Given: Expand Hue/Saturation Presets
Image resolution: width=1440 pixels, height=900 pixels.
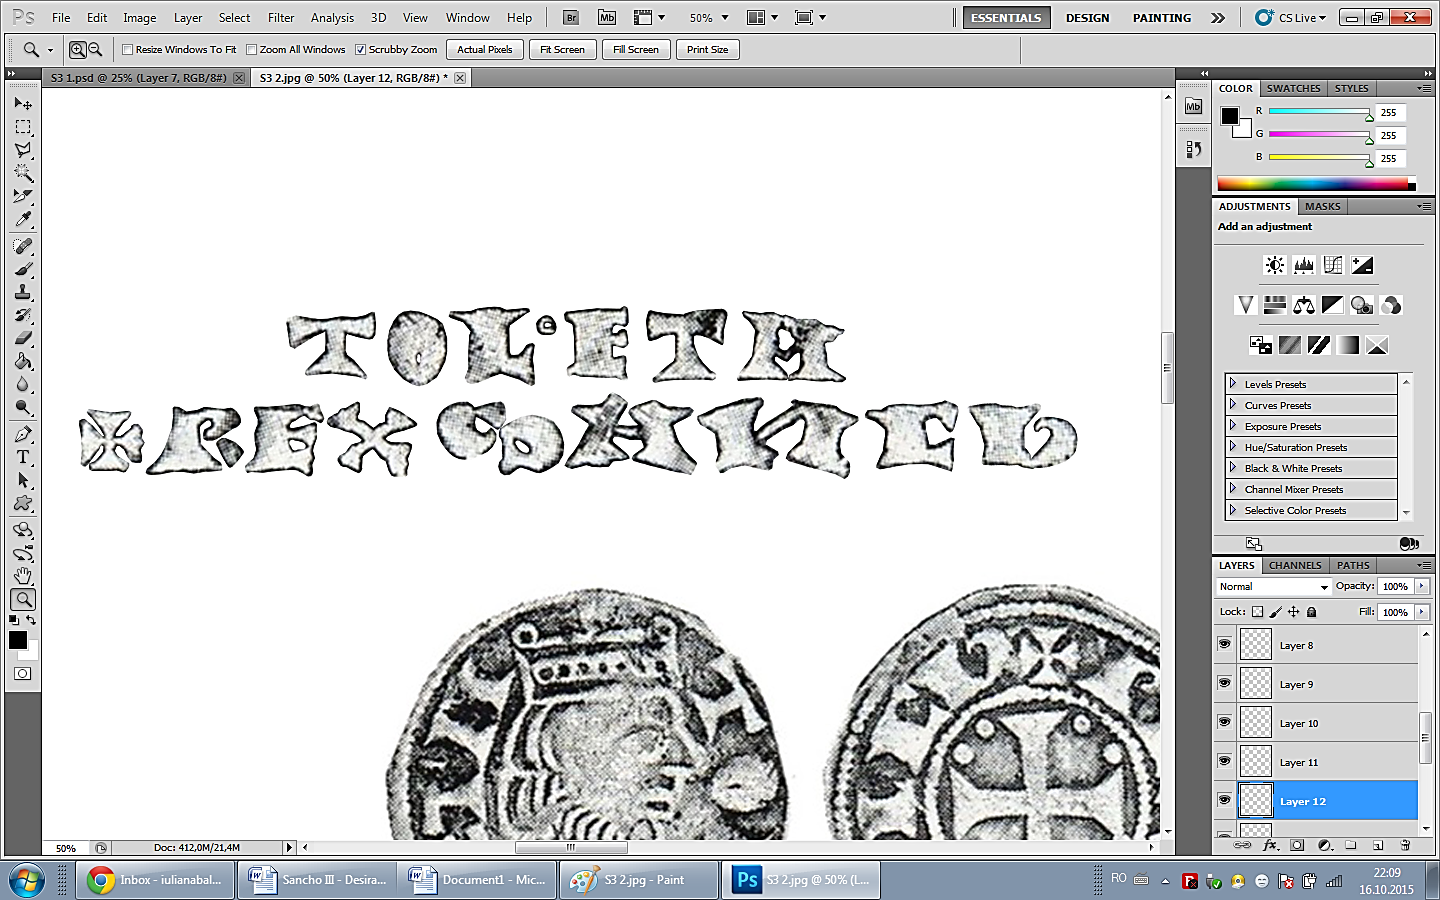Looking at the screenshot, I should pos(1233,447).
